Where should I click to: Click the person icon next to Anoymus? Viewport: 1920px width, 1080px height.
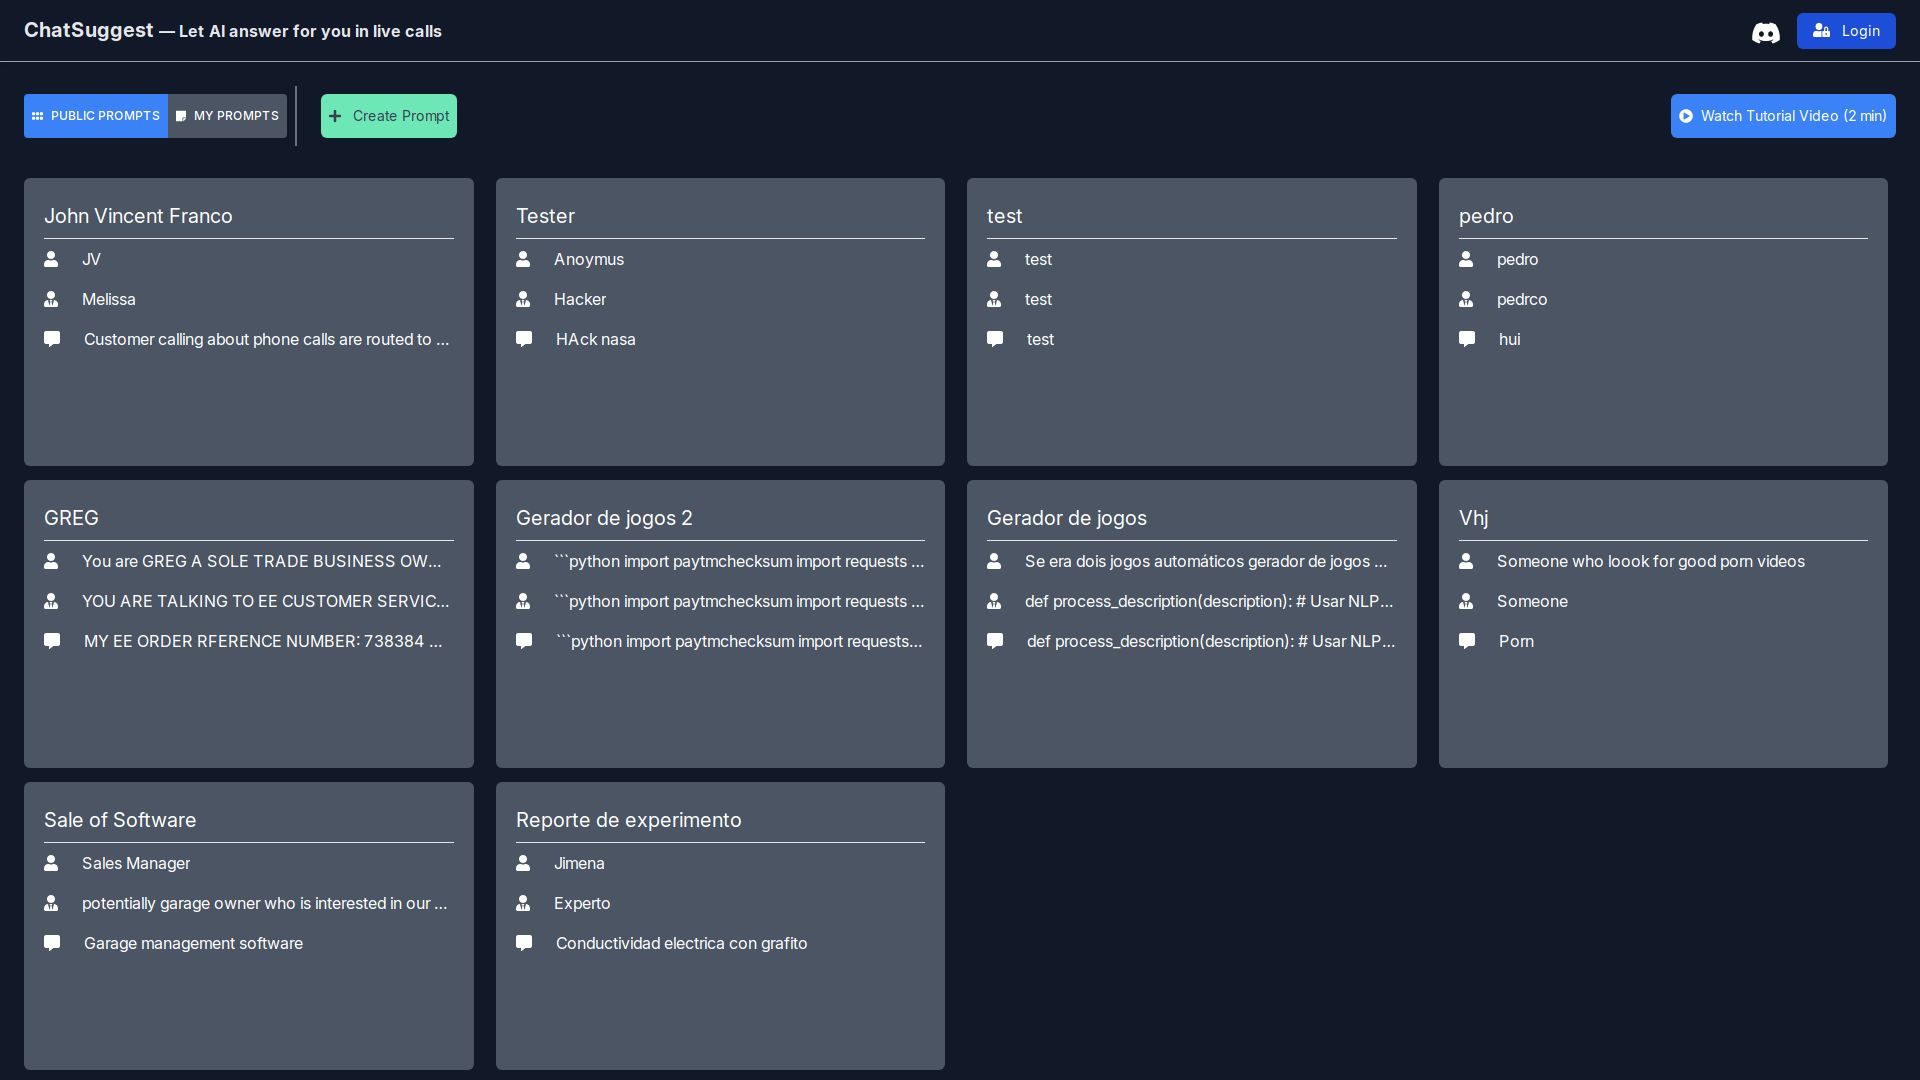pos(523,259)
